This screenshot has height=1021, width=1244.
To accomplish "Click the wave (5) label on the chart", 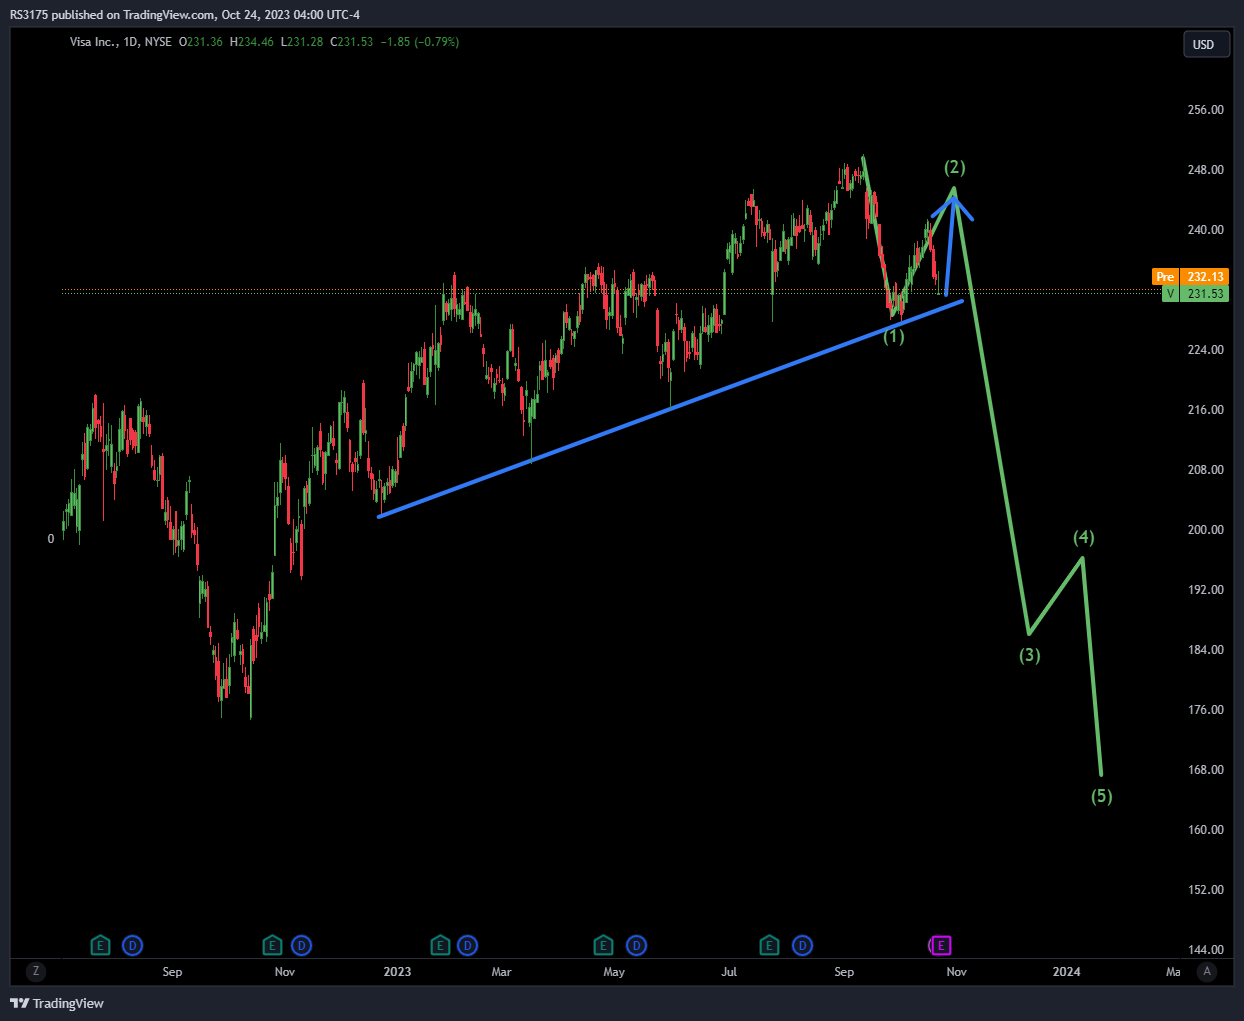I will 1101,796.
